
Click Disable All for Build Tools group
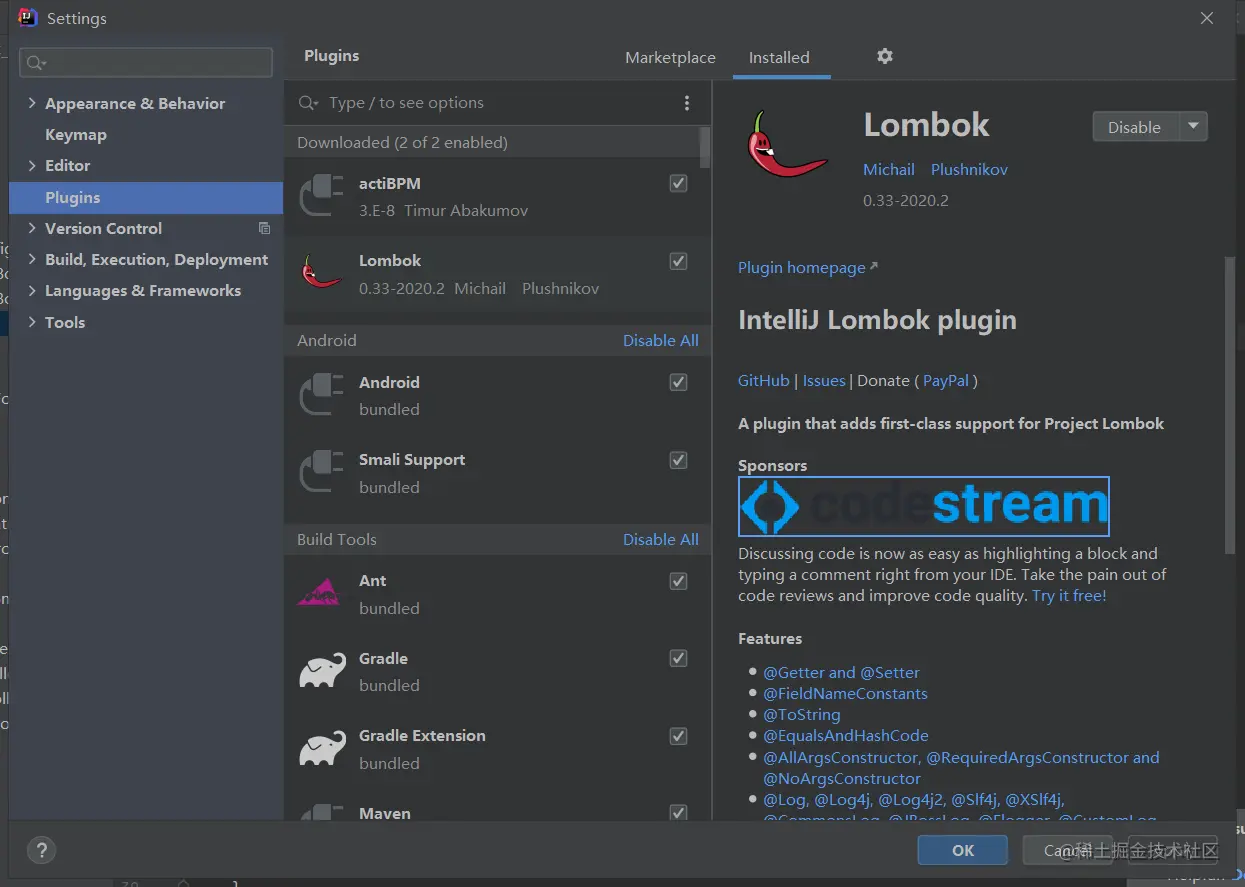point(661,539)
